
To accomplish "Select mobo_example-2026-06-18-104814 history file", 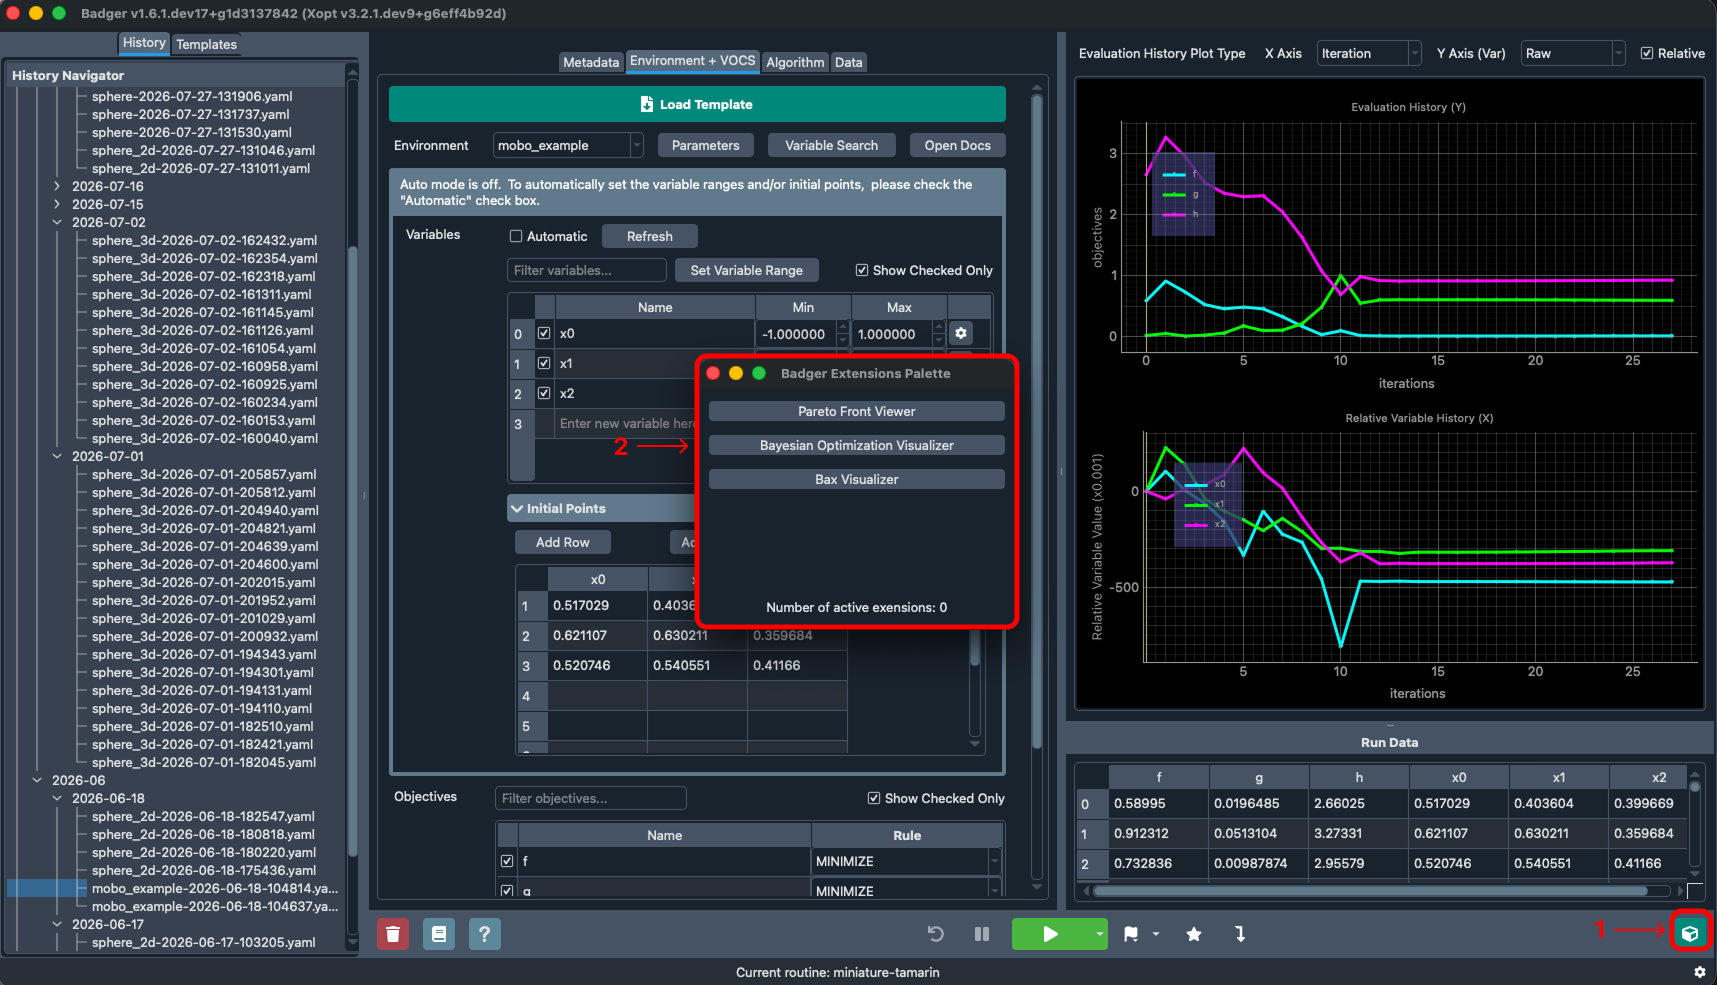I will [x=214, y=888].
